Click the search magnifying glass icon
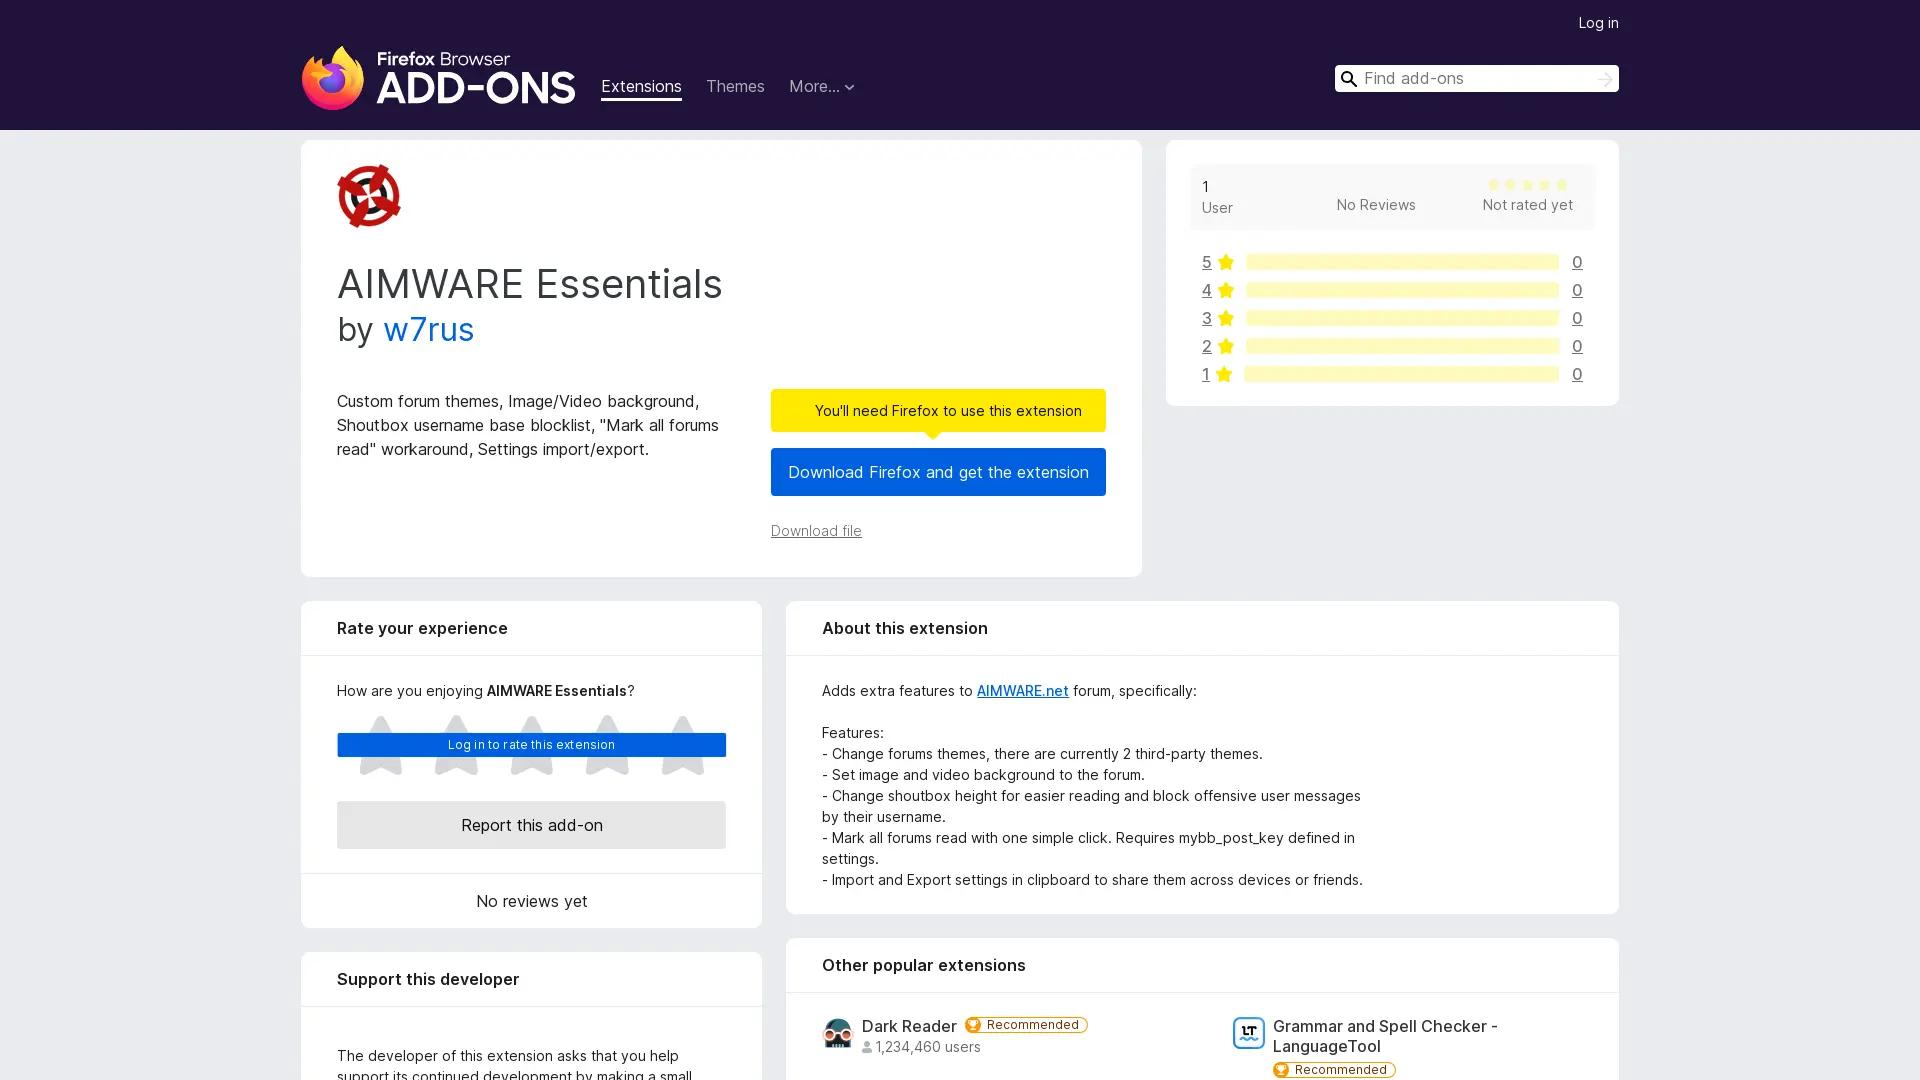The width and height of the screenshot is (1920, 1080). [1348, 78]
